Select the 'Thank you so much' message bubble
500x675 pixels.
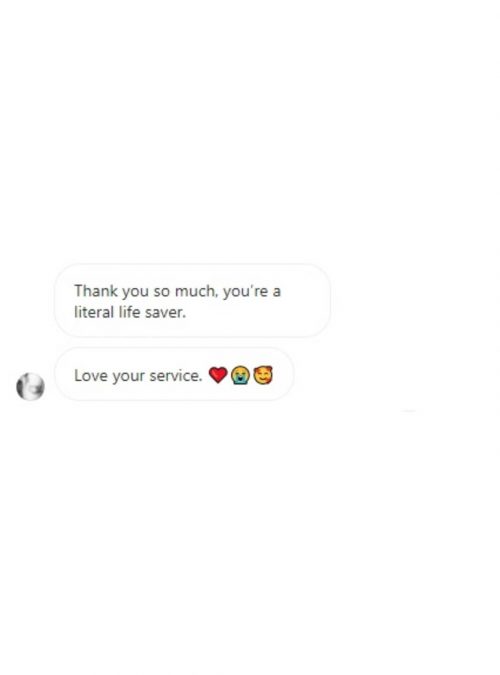[x=193, y=300]
